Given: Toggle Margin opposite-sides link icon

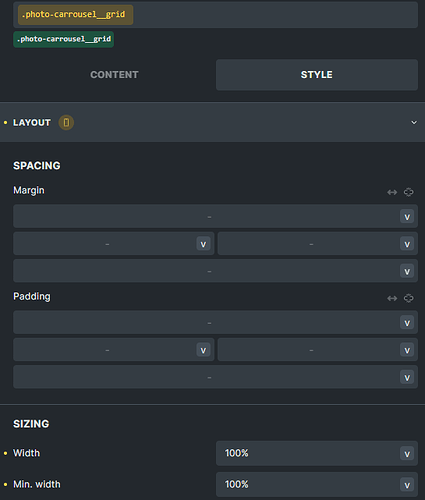Looking at the screenshot, I should [x=392, y=192].
